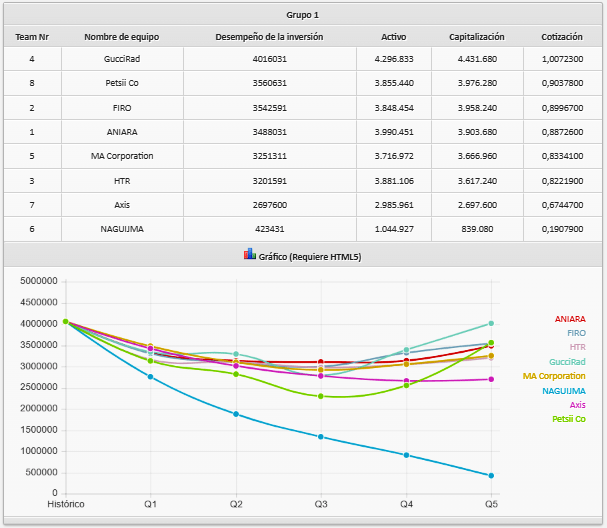Click the Histórico starting data point
Screen dimensions: 607x528
pos(66,322)
